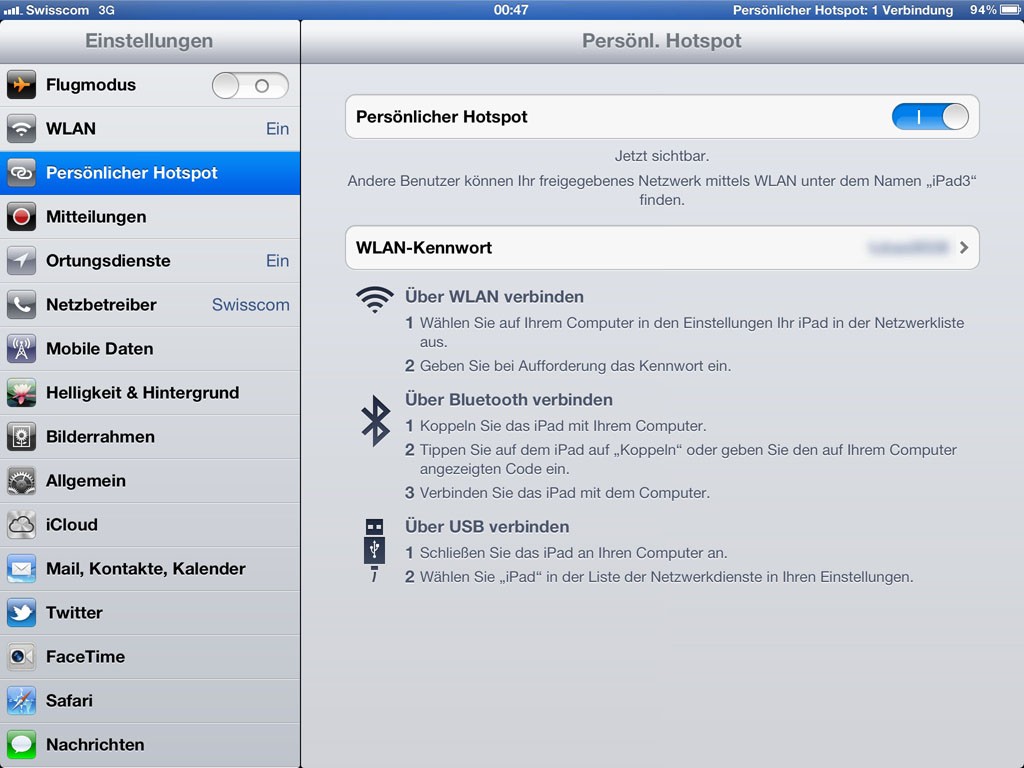
Task: Open WLAN settings showing Ein
Action: (x=150, y=129)
